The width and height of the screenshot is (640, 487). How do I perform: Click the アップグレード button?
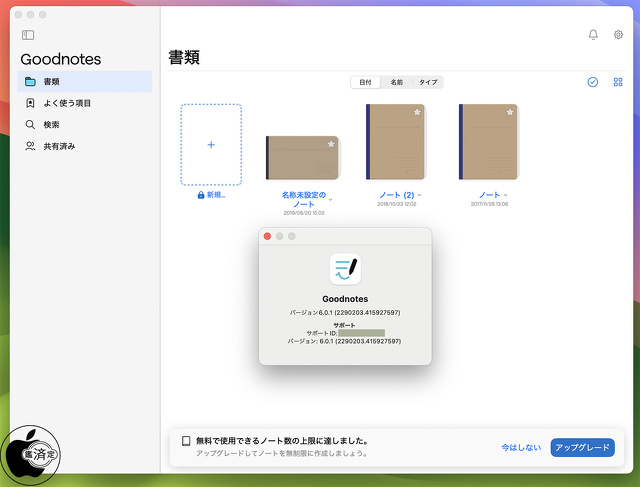(x=582, y=447)
